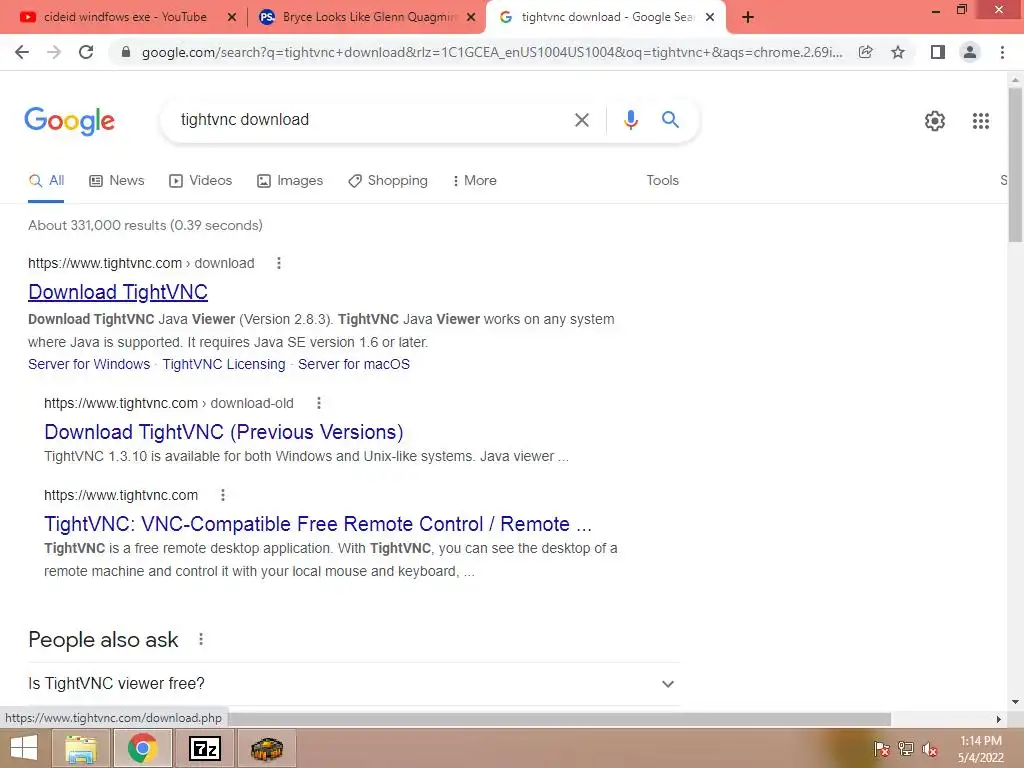This screenshot has width=1024, height=768.
Task: Open the TightVNC Licensing sitelink
Action: click(224, 364)
